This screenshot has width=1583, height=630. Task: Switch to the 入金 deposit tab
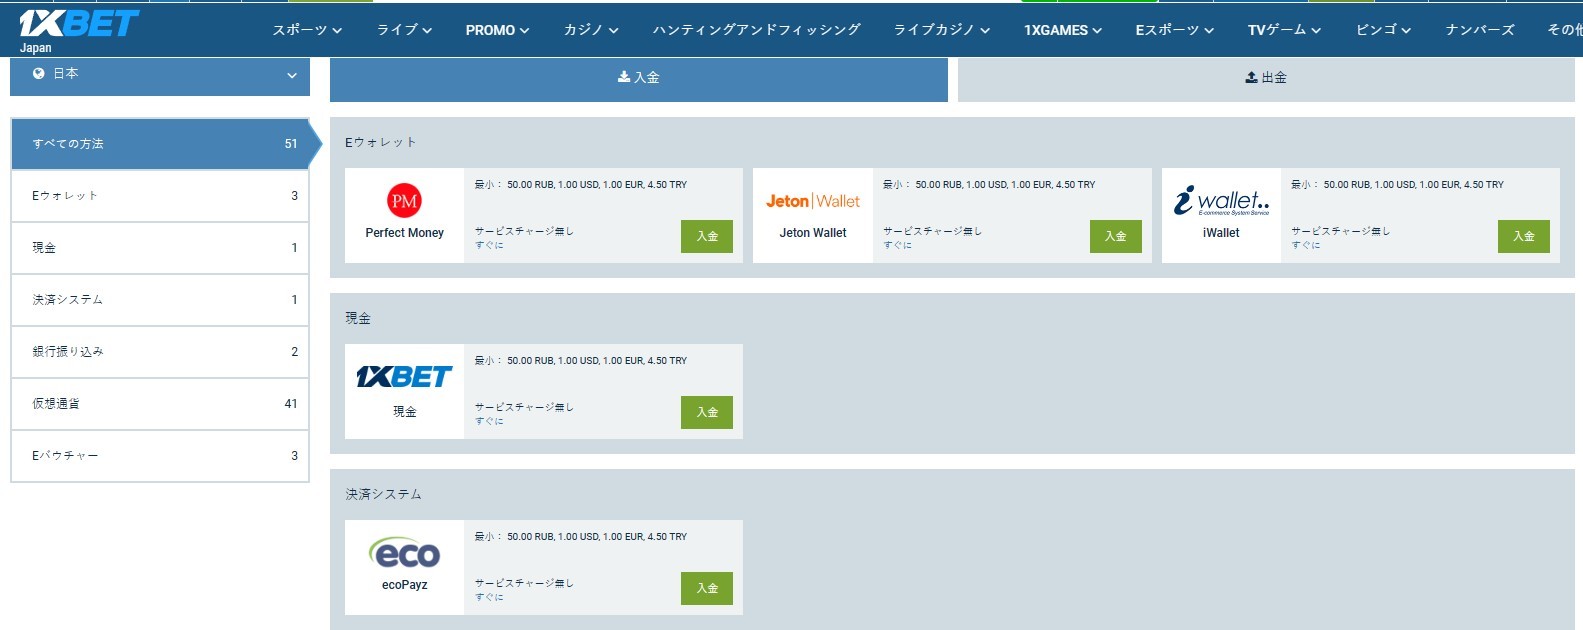pyautogui.click(x=639, y=78)
